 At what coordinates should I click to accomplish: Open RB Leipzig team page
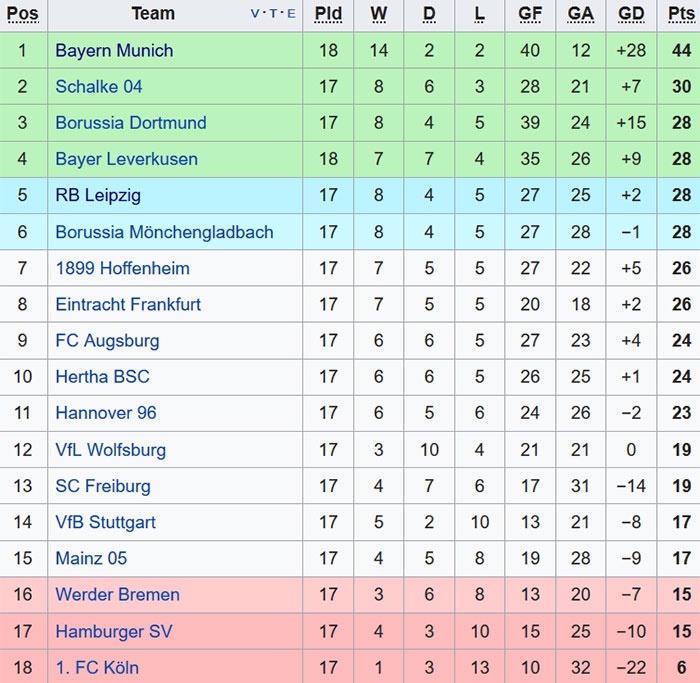98,195
